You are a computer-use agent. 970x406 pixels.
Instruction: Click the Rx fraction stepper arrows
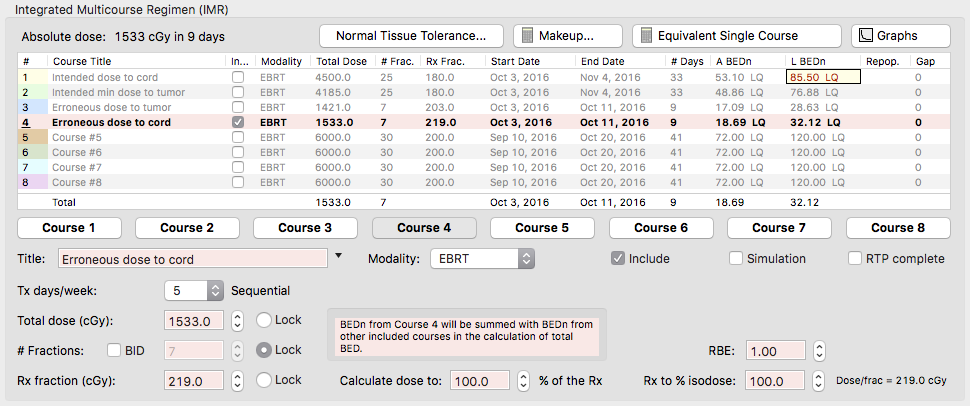click(237, 381)
